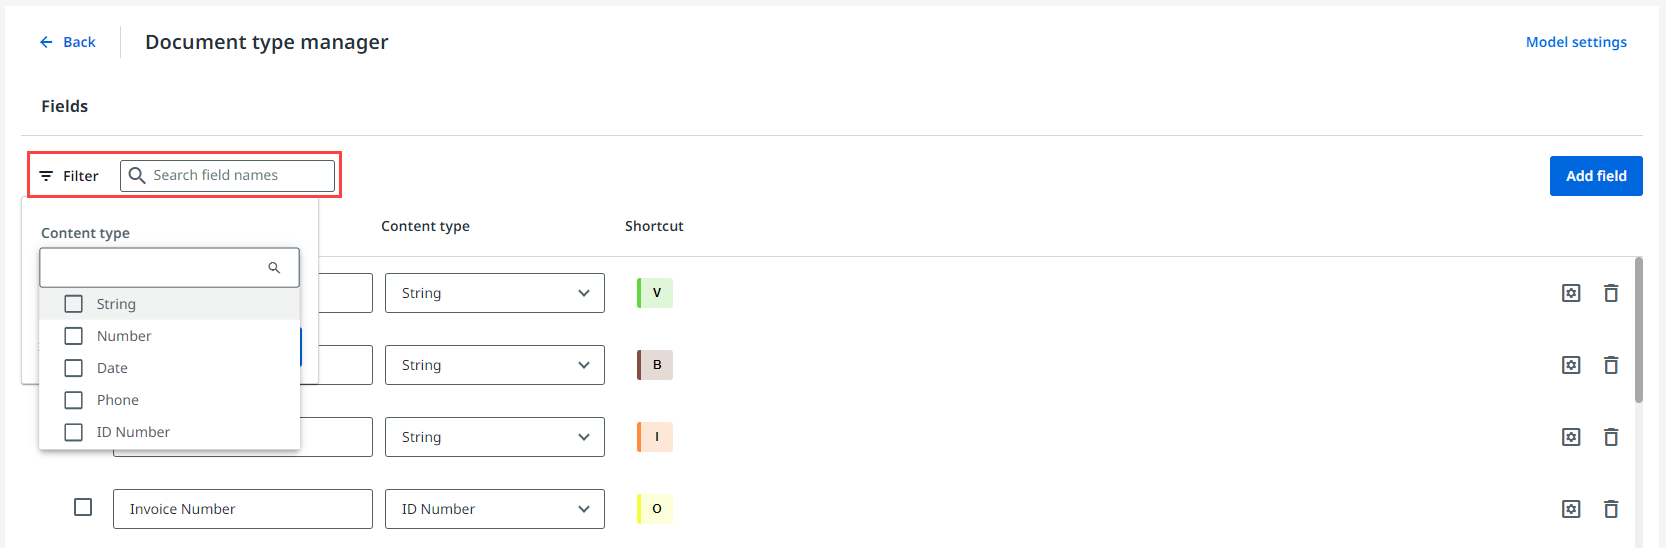Select the Invoice Number row checkbox
The width and height of the screenshot is (1666, 548).
[x=83, y=508]
